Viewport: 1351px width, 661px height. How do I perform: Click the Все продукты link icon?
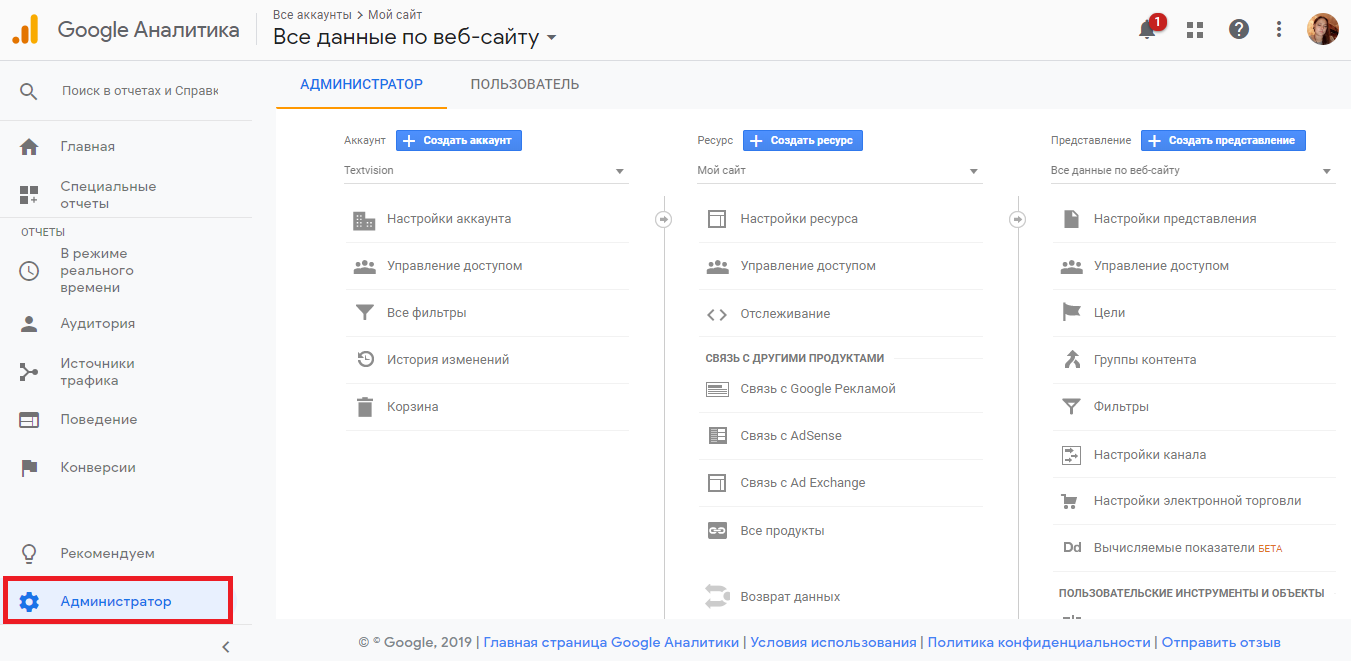pyautogui.click(x=717, y=531)
